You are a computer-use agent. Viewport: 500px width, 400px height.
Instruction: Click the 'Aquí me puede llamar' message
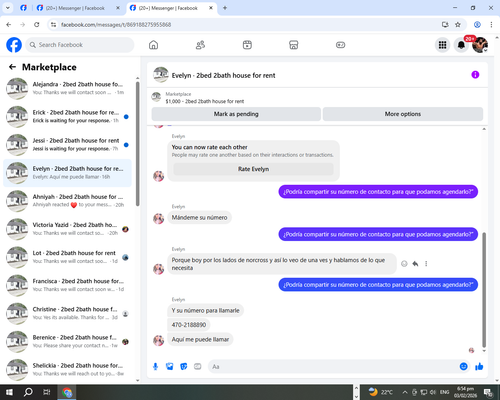[x=200, y=339]
